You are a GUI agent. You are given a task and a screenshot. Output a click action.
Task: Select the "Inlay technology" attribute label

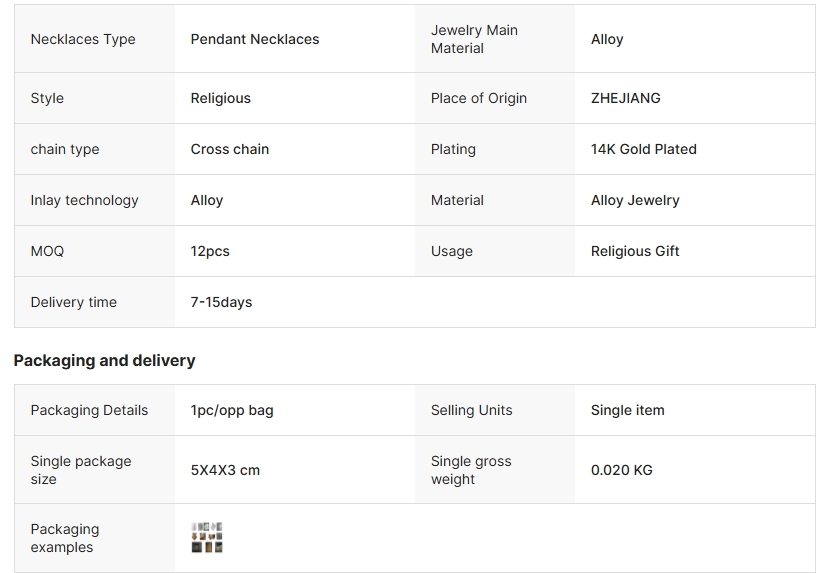pos(84,200)
